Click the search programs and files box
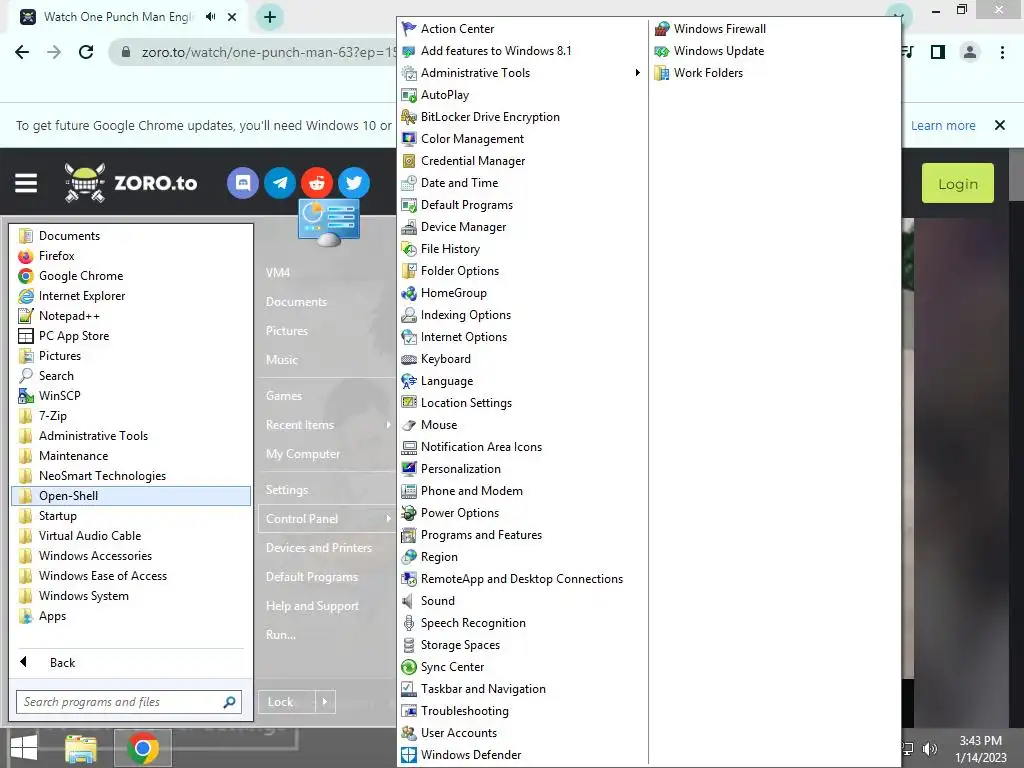 pos(129,702)
